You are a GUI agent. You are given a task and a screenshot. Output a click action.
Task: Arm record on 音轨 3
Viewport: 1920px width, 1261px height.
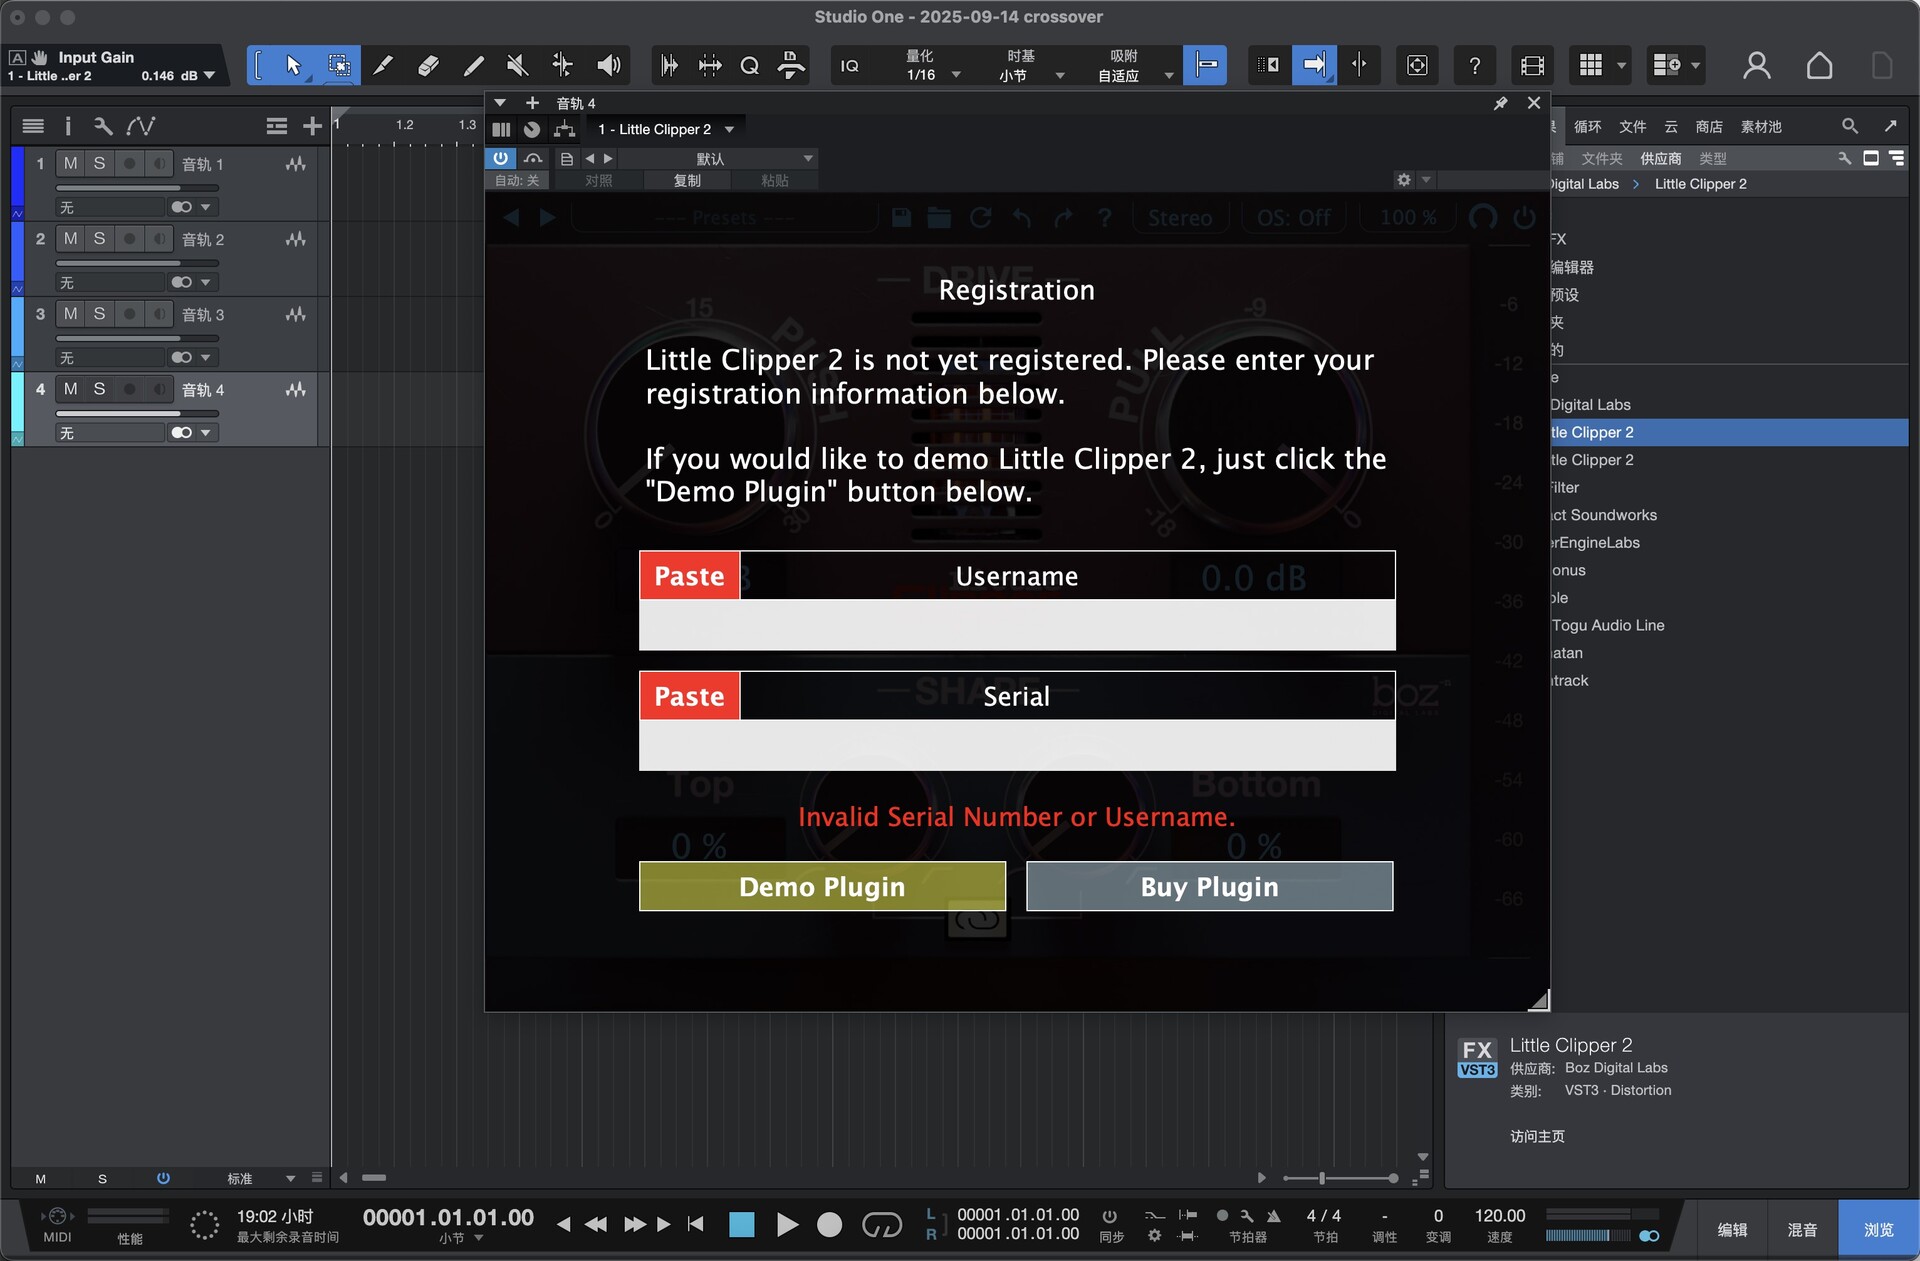click(129, 313)
